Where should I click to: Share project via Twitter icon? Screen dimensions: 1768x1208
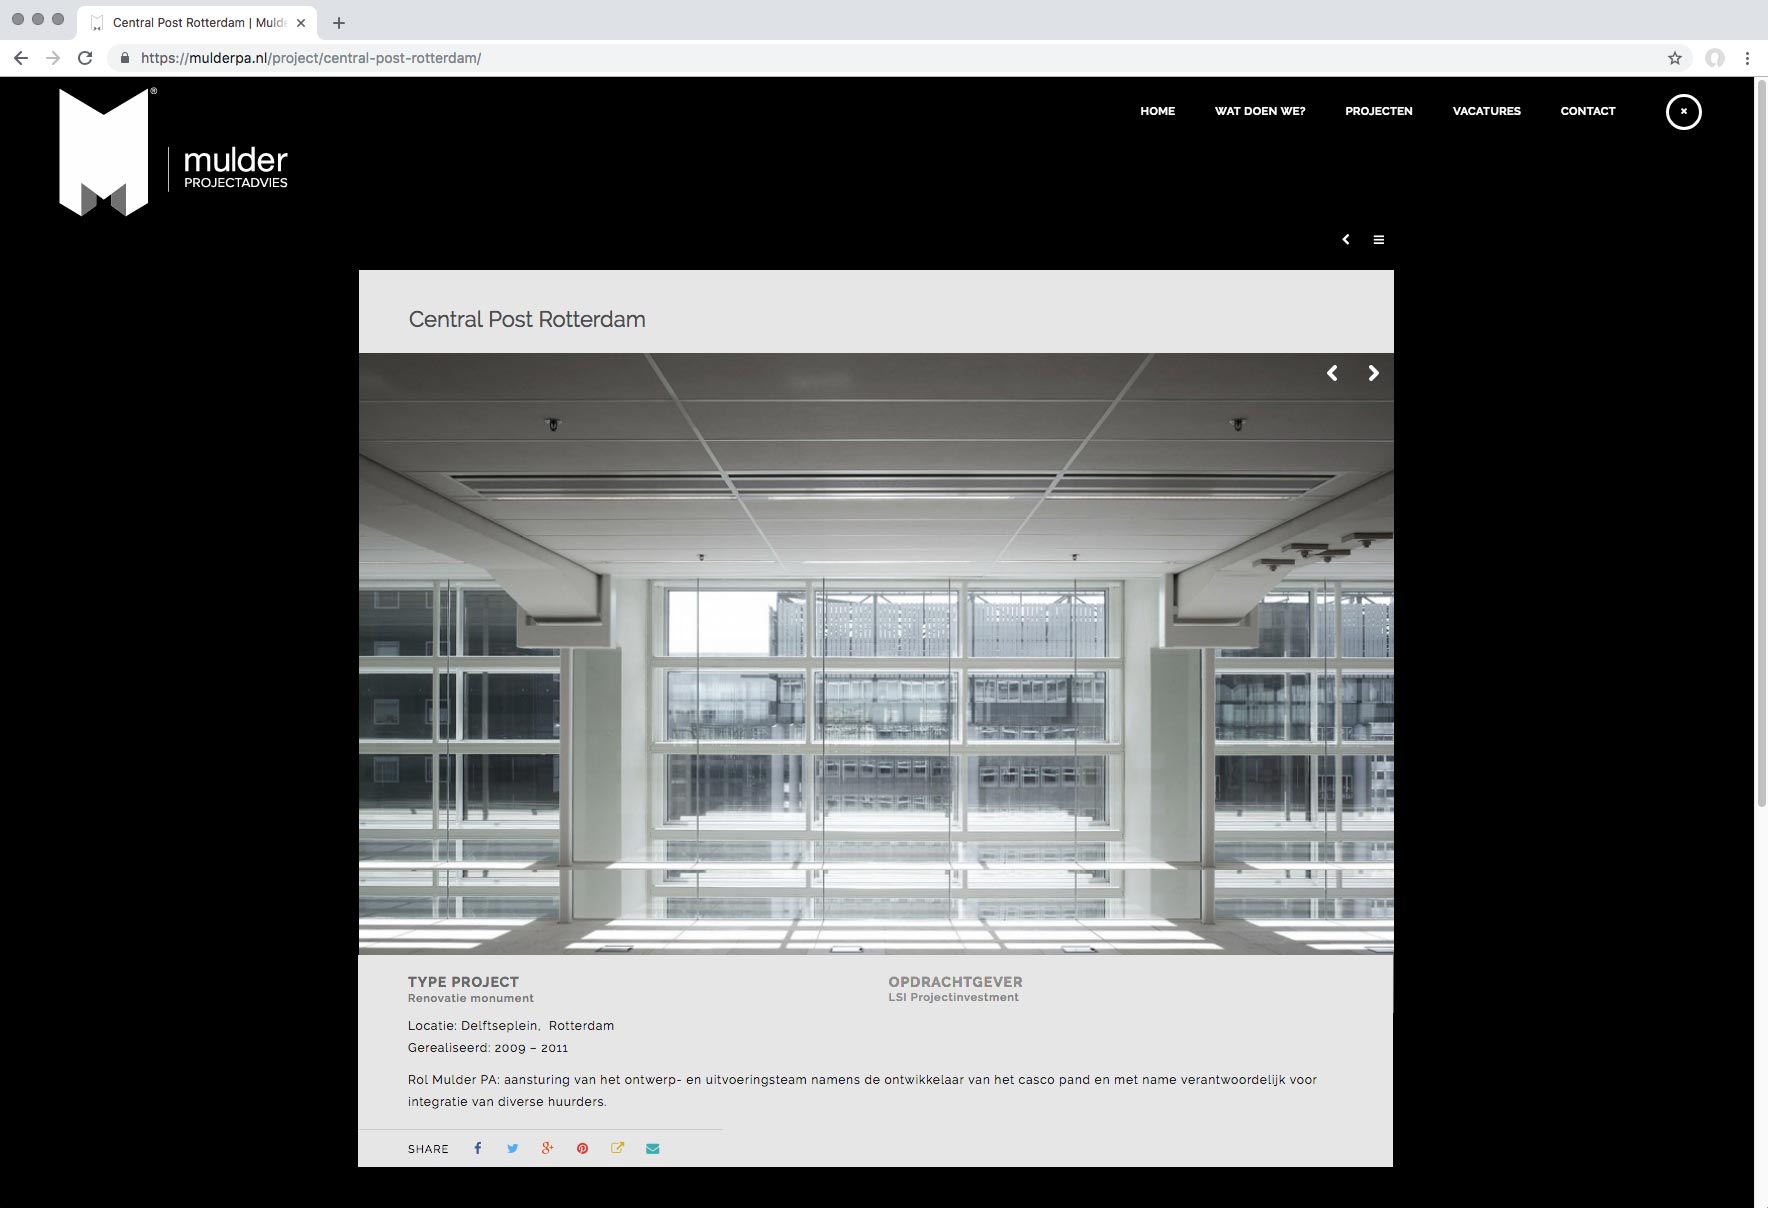point(512,1148)
